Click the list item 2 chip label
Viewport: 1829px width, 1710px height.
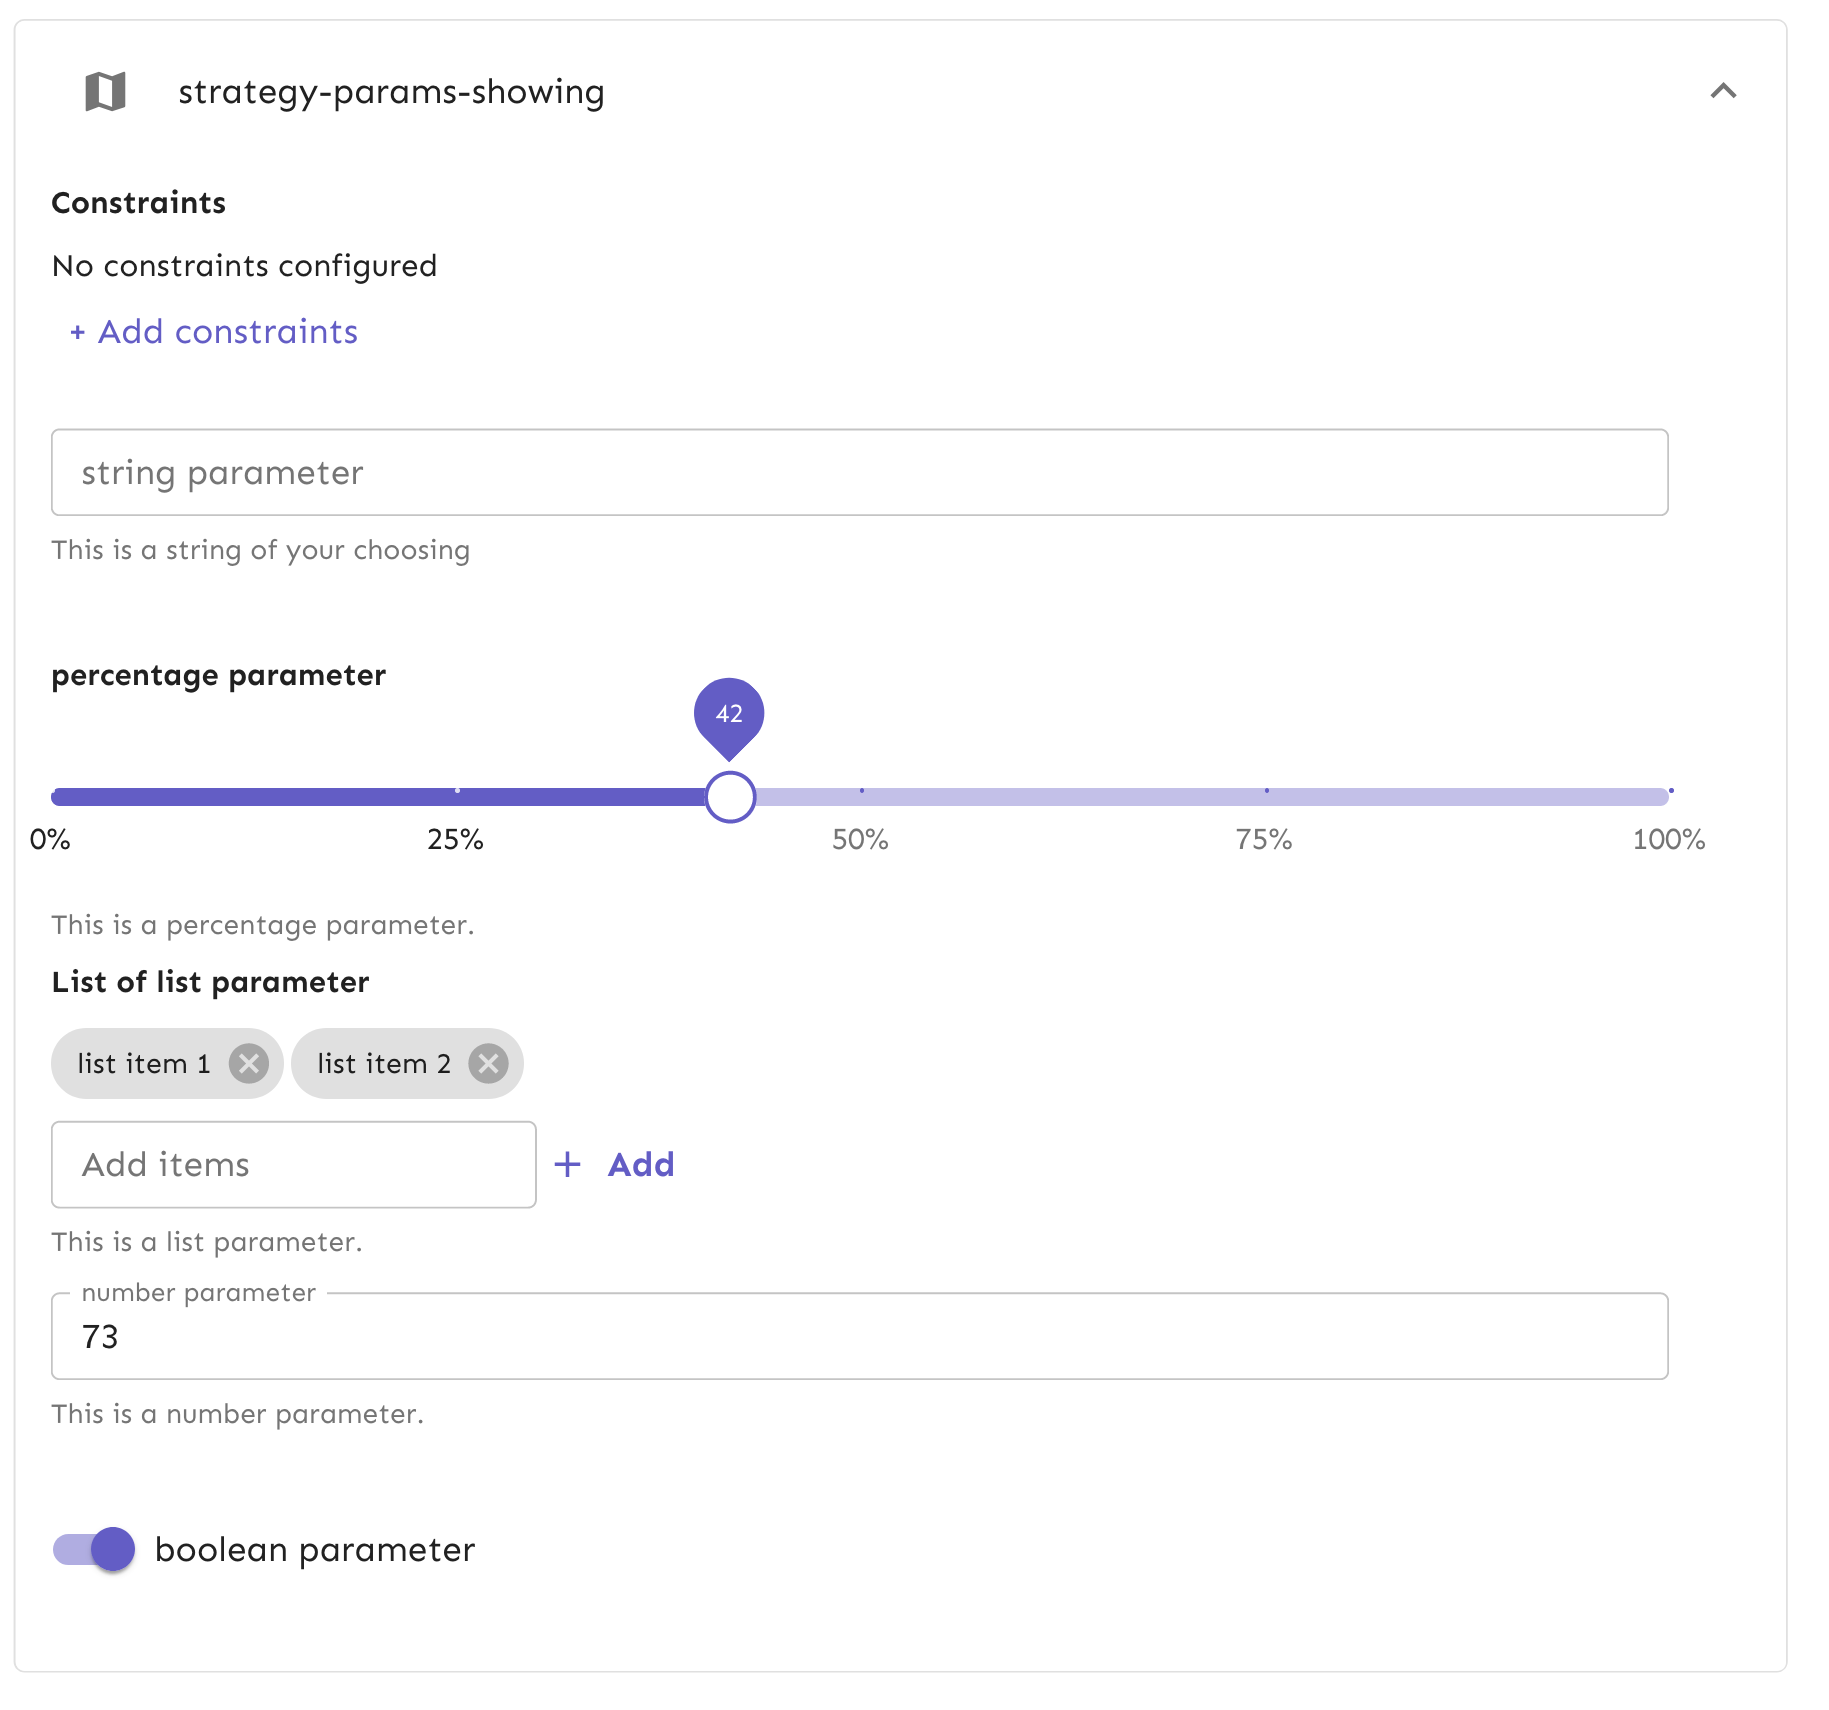coord(384,1064)
